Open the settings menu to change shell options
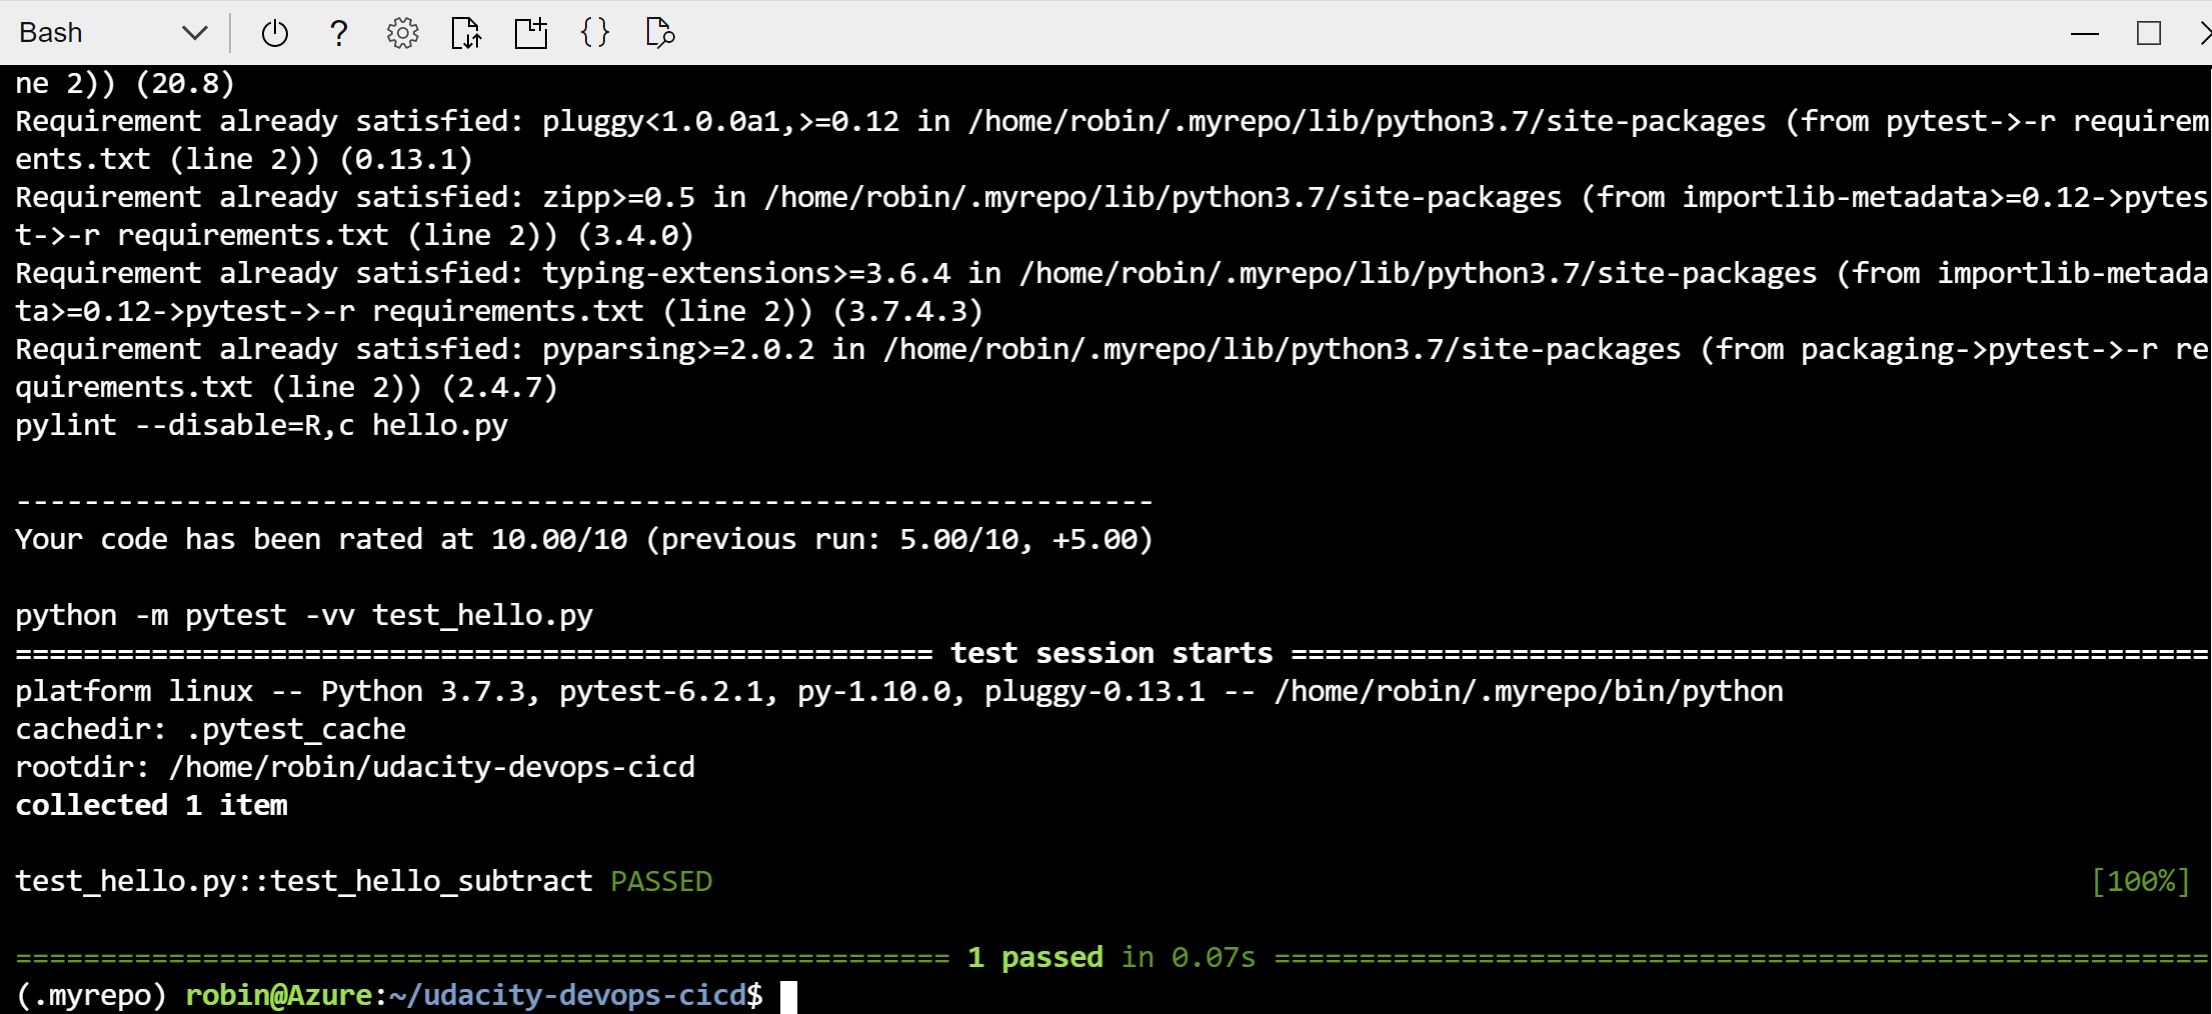 click(x=402, y=32)
